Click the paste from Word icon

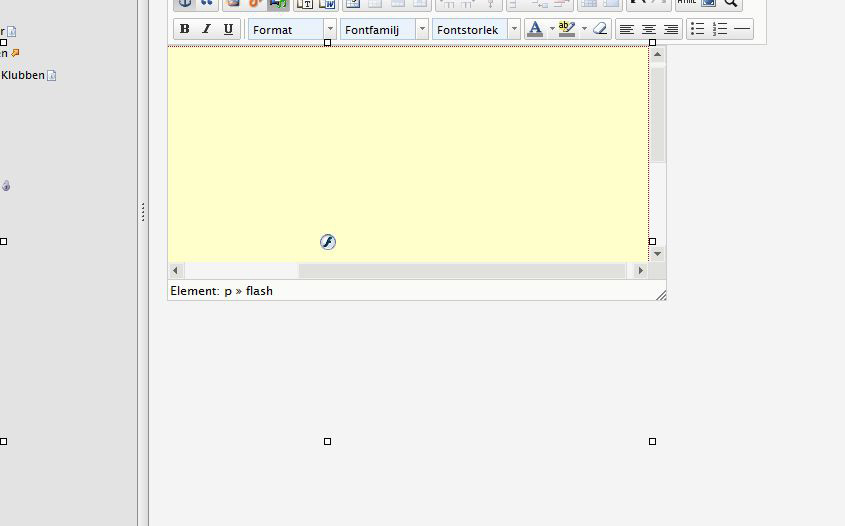click(x=327, y=3)
